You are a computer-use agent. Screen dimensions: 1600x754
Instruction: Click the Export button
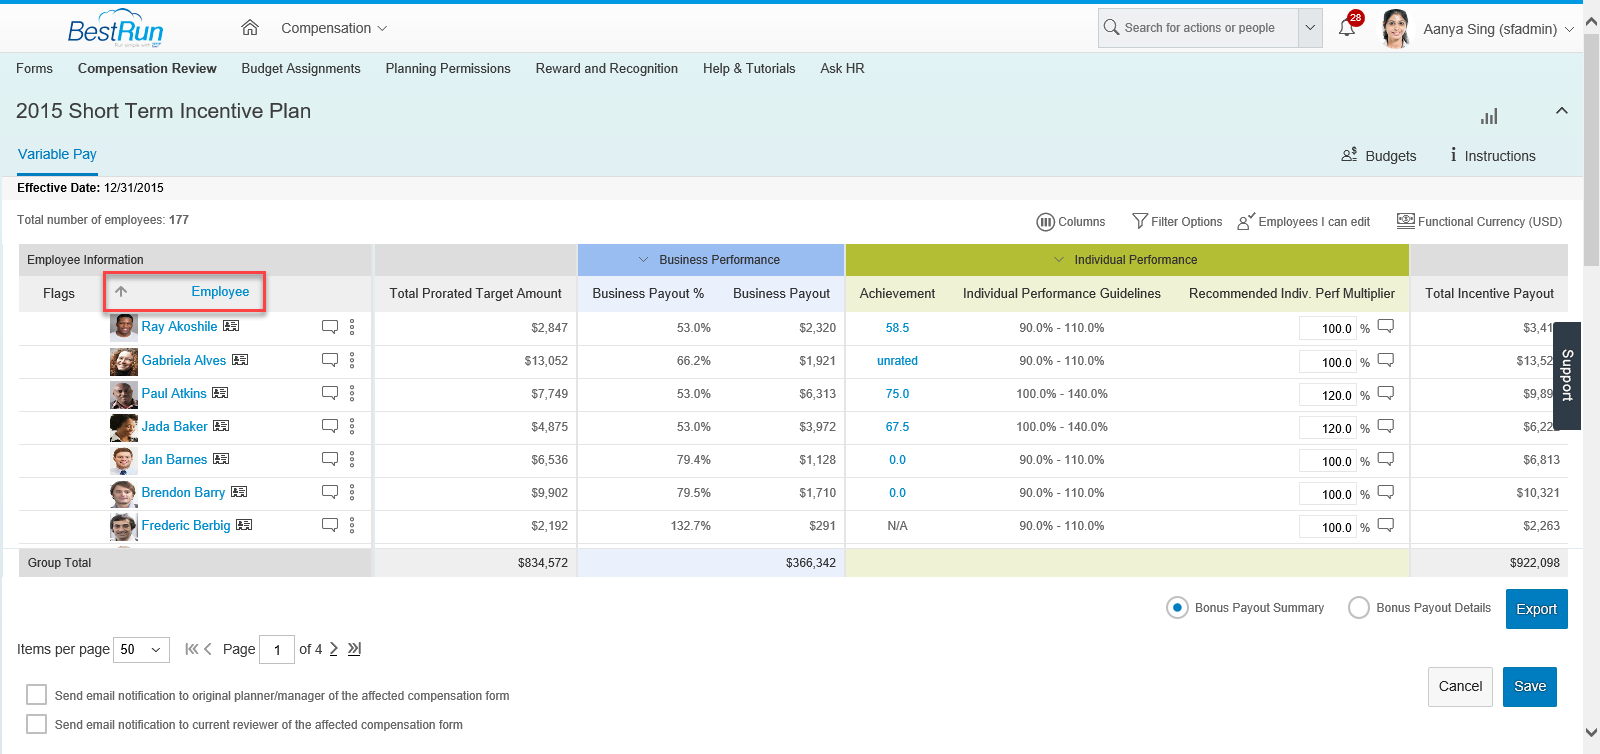point(1536,609)
